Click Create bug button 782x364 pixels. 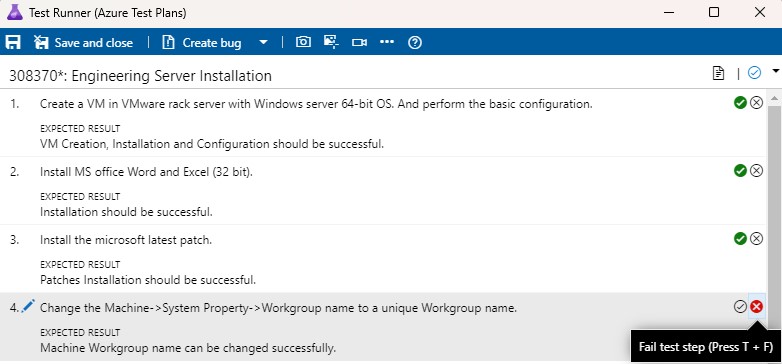click(201, 43)
